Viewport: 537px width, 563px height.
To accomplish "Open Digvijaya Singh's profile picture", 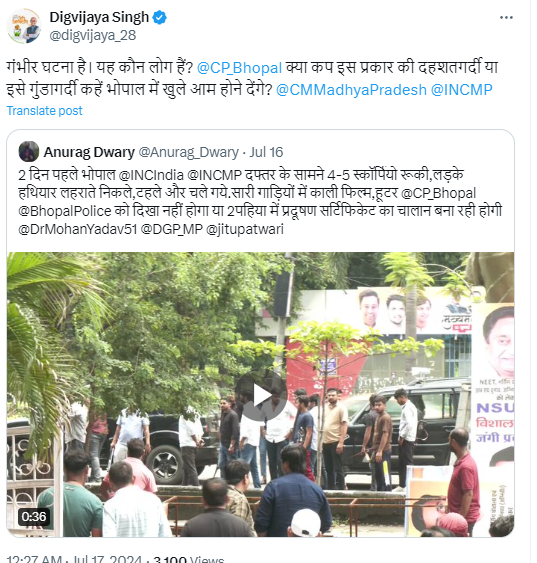I will 24,27.
